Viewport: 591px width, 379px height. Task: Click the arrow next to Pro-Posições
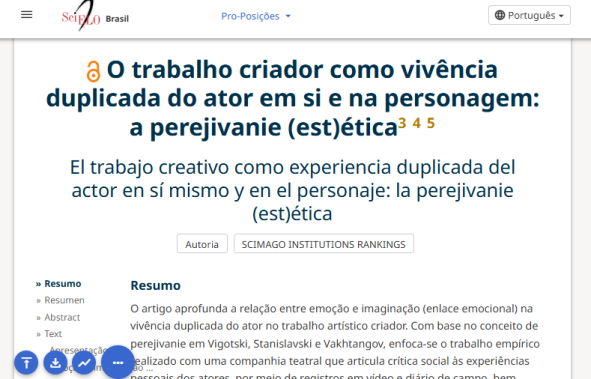click(288, 16)
